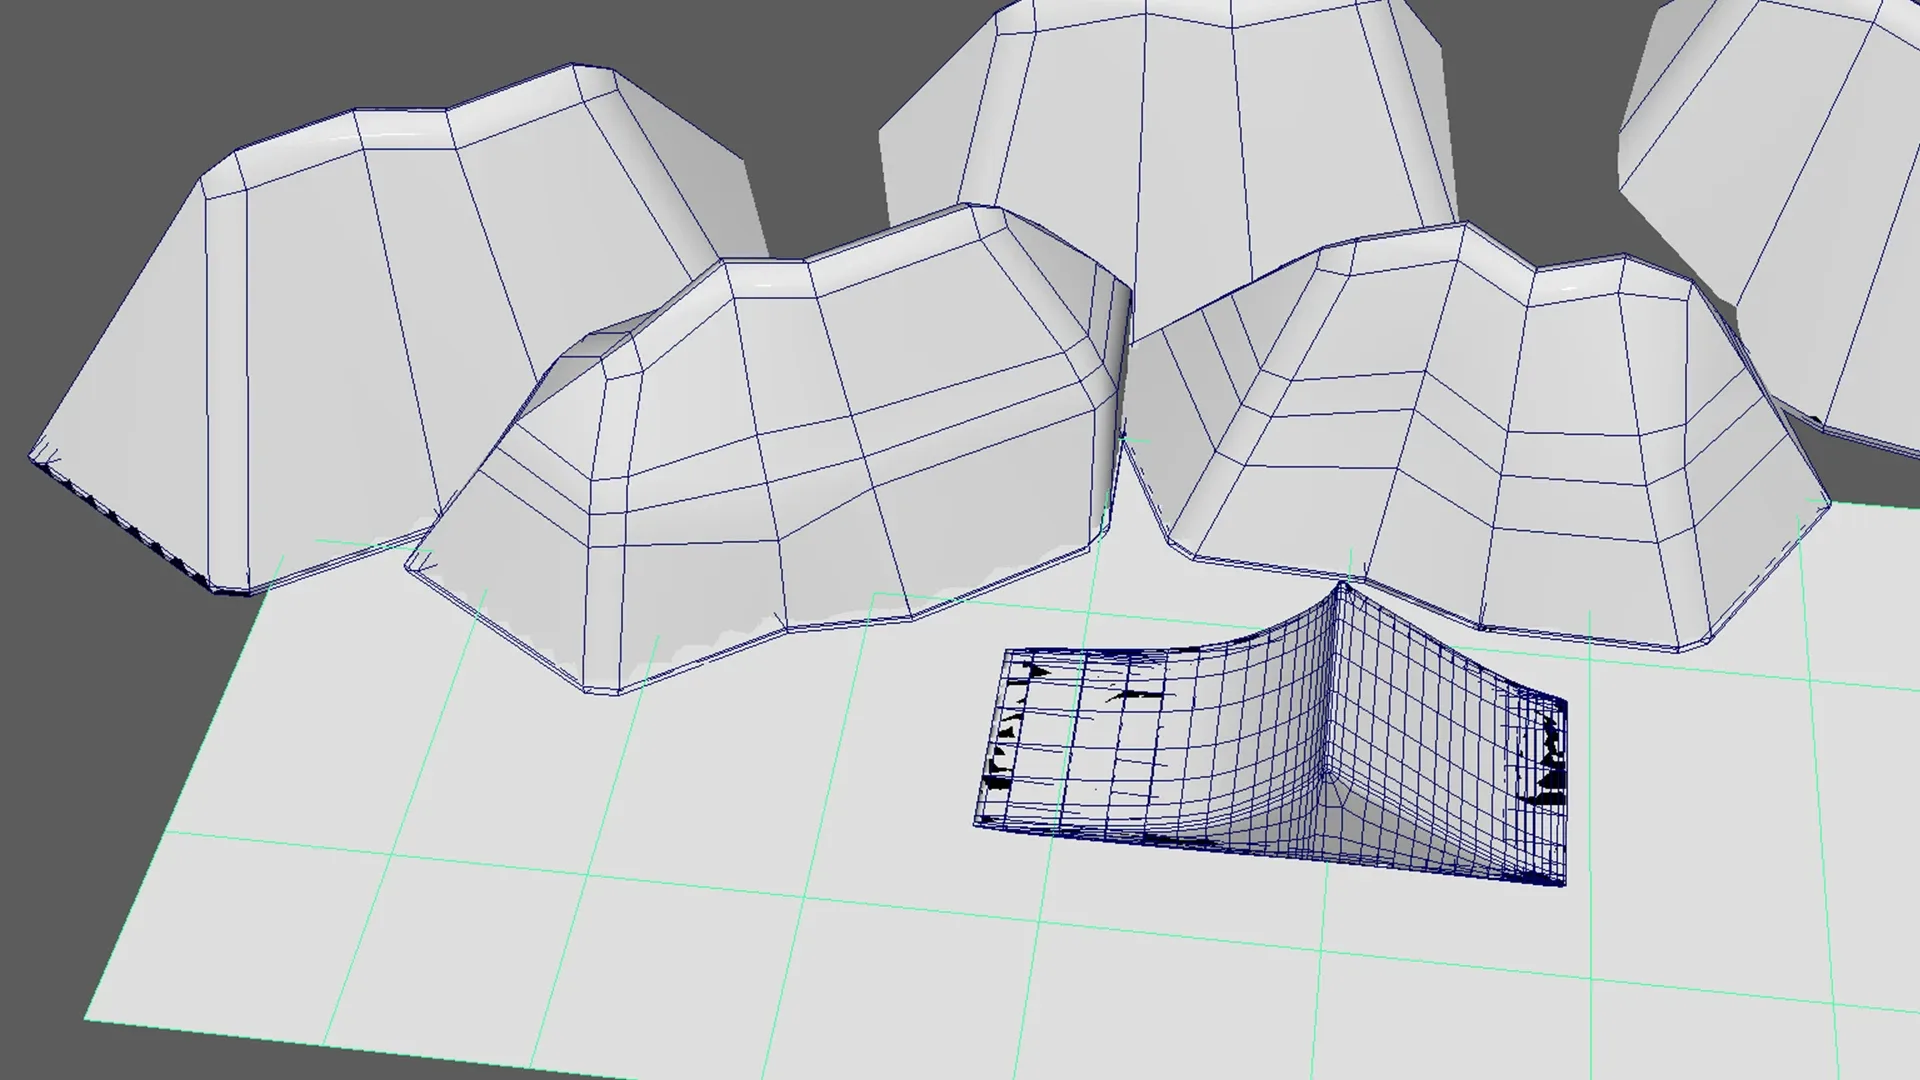
Task: Select the front-center low-poly rock mesh
Action: 770,450
